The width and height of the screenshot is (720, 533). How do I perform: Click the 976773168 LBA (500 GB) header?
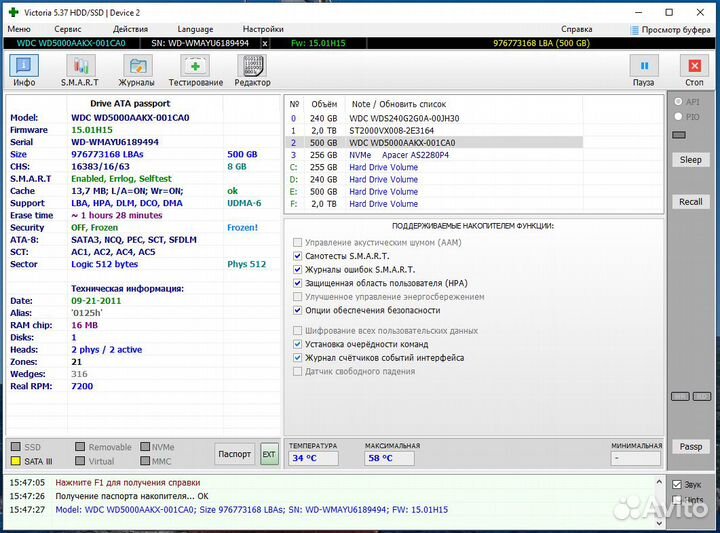pyautogui.click(x=541, y=44)
